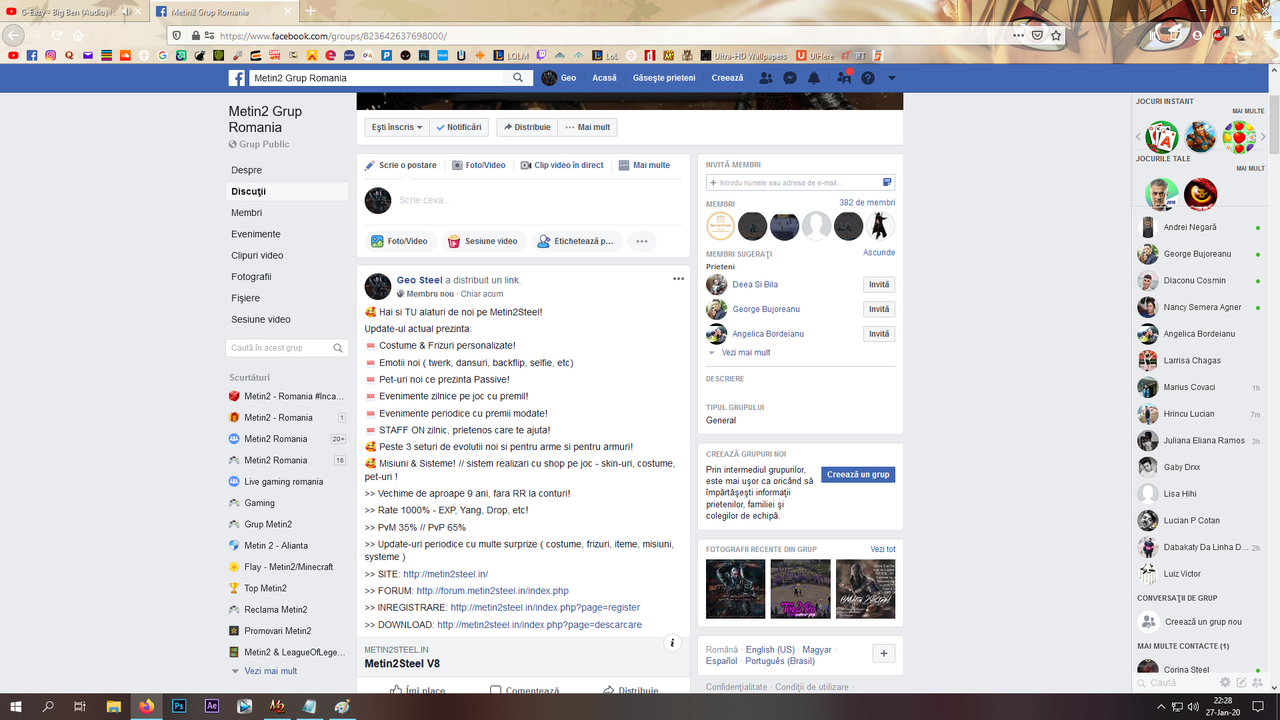Click Geo Steel author name link
Viewport: 1280px width, 720px height.
[x=419, y=280]
